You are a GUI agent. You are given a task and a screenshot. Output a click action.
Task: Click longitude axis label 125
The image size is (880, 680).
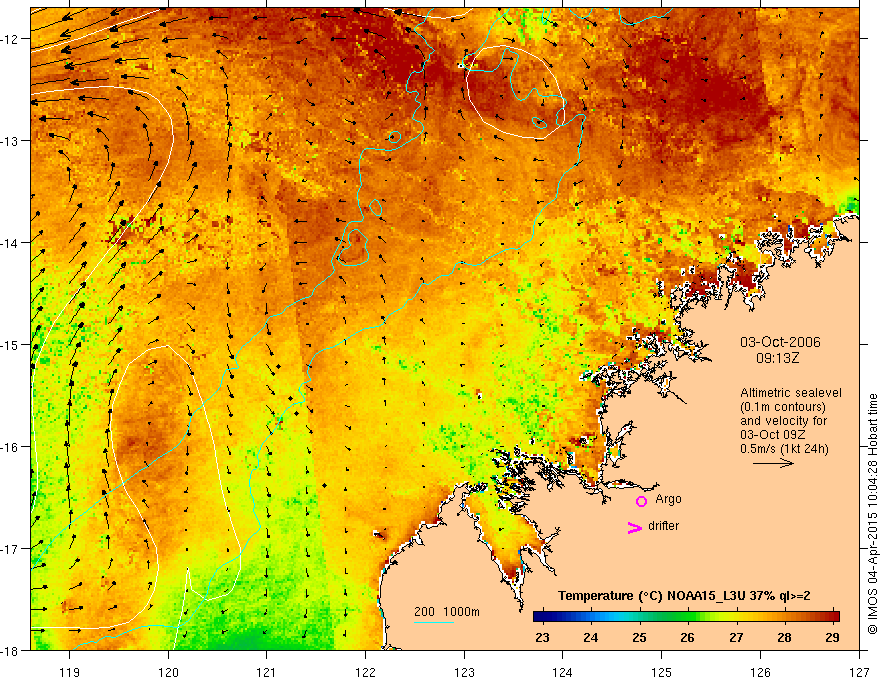(x=662, y=672)
